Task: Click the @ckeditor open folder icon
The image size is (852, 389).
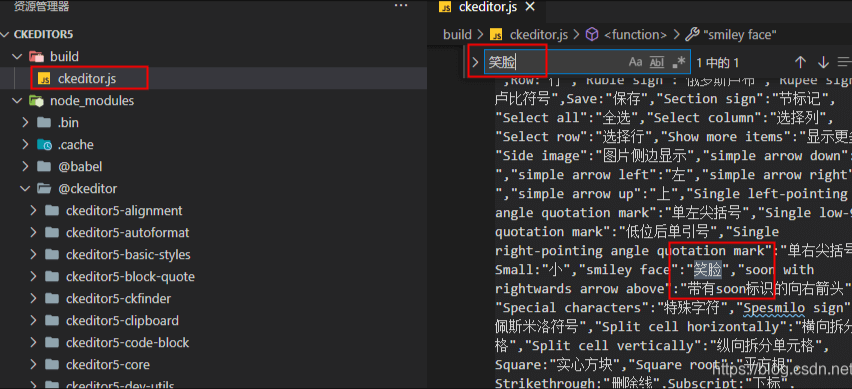Action: [x=44, y=189]
